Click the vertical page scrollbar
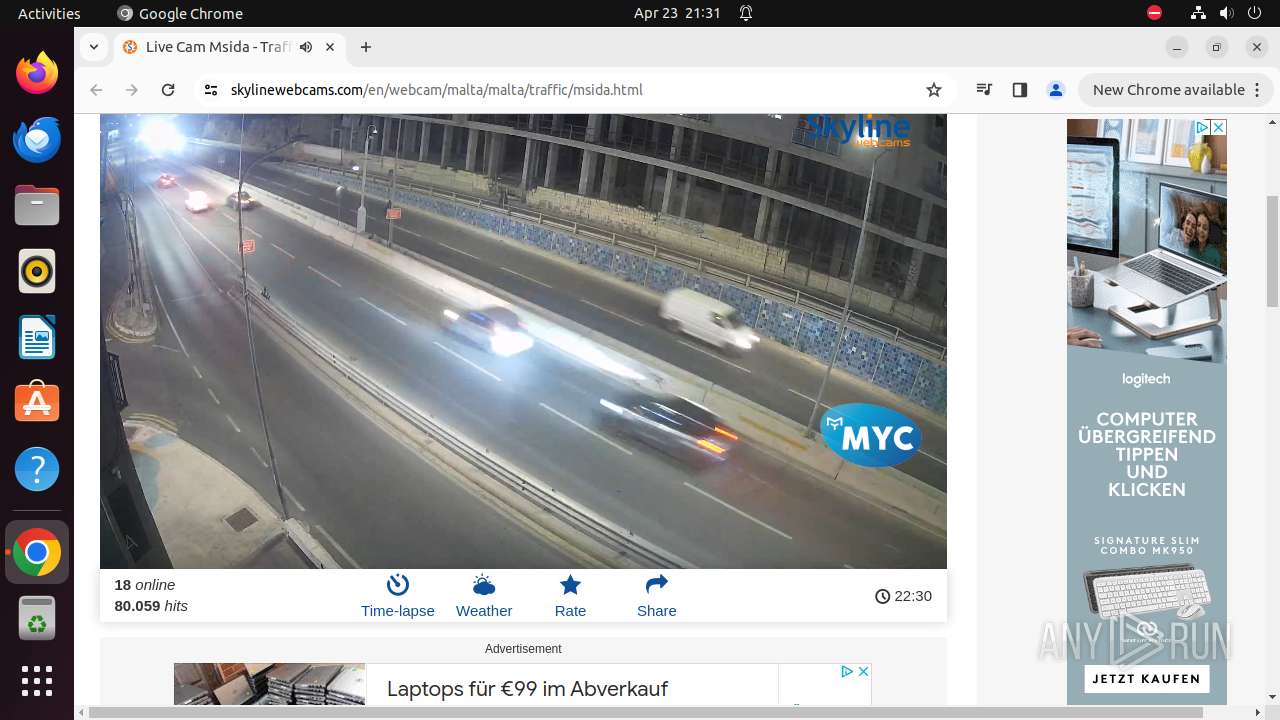Viewport: 1280px width, 720px height. pyautogui.click(x=1272, y=250)
